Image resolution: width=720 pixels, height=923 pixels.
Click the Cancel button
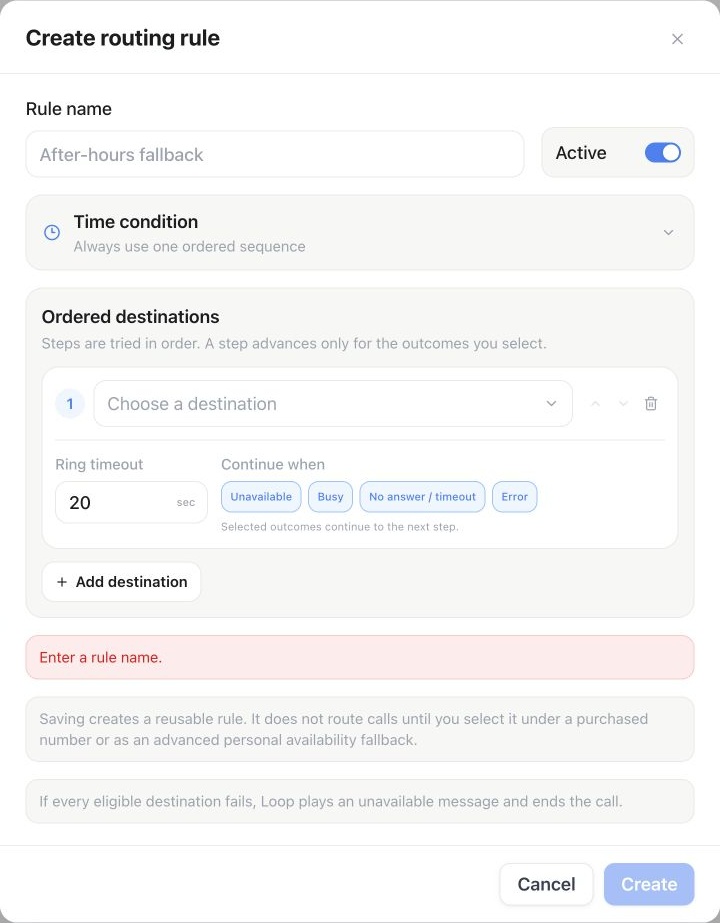tap(546, 884)
